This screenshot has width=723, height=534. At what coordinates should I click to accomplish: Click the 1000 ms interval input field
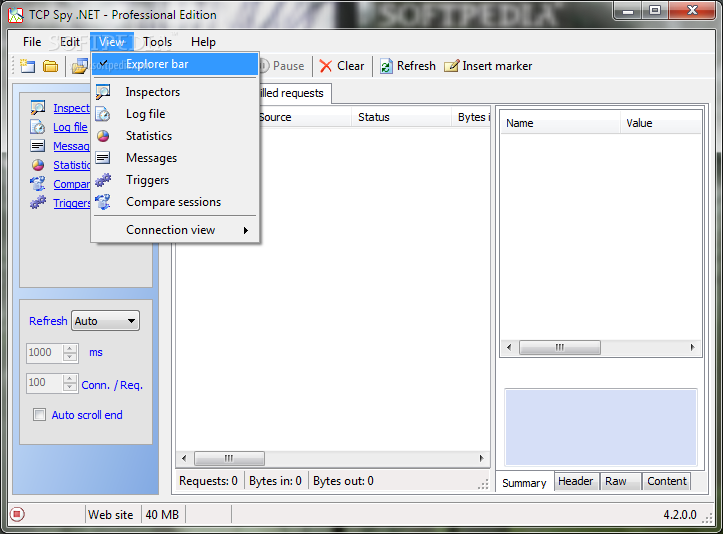coord(45,353)
